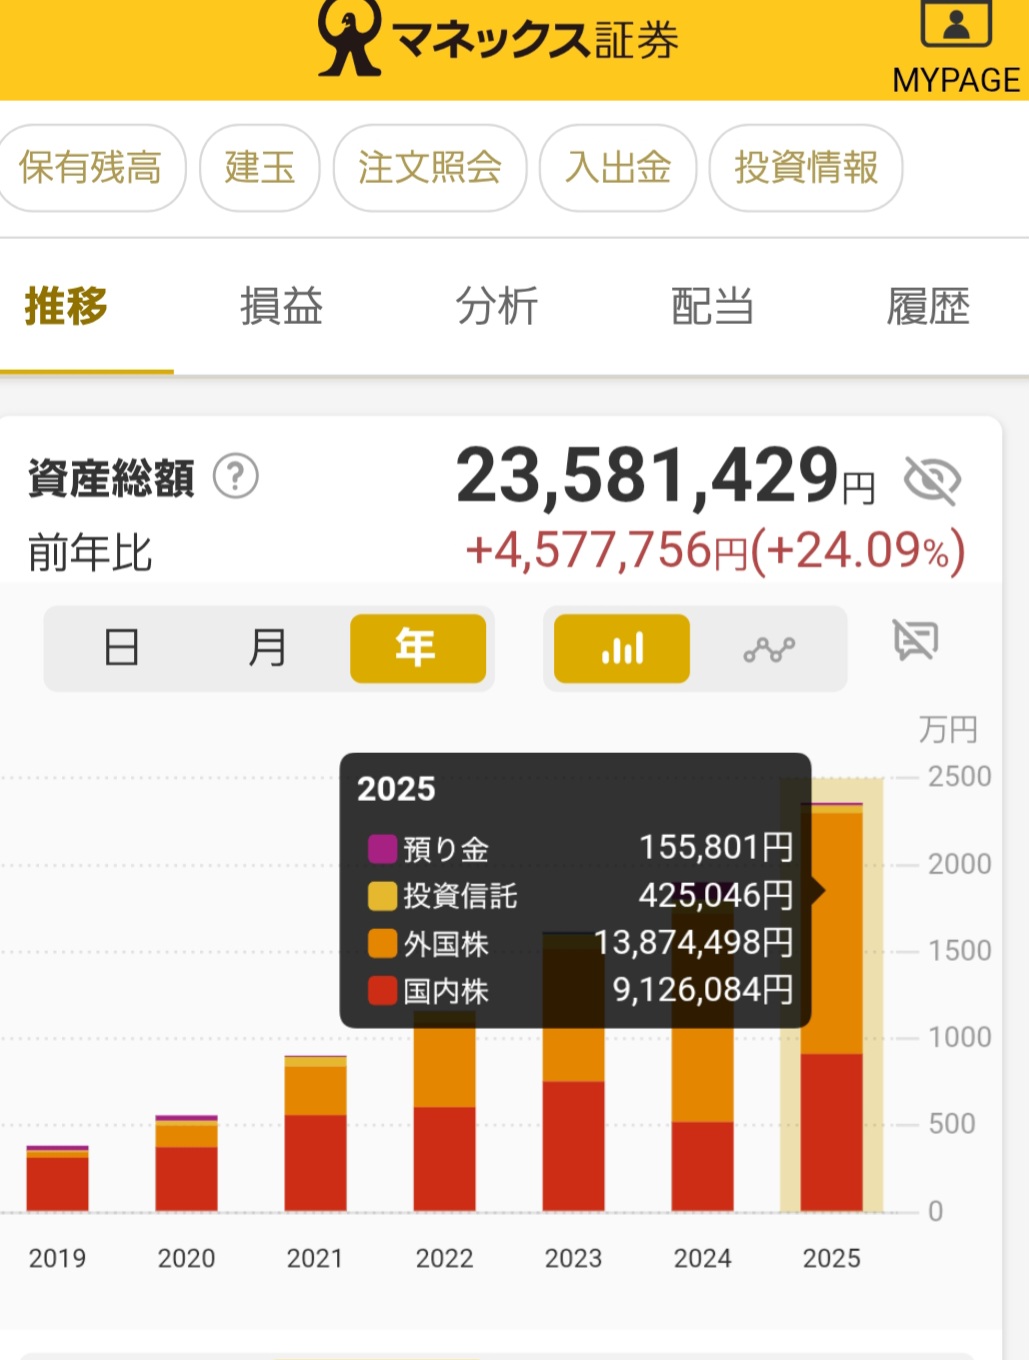The height and width of the screenshot is (1360, 1029).
Task: Open the 配当 tab
Action: coord(712,308)
